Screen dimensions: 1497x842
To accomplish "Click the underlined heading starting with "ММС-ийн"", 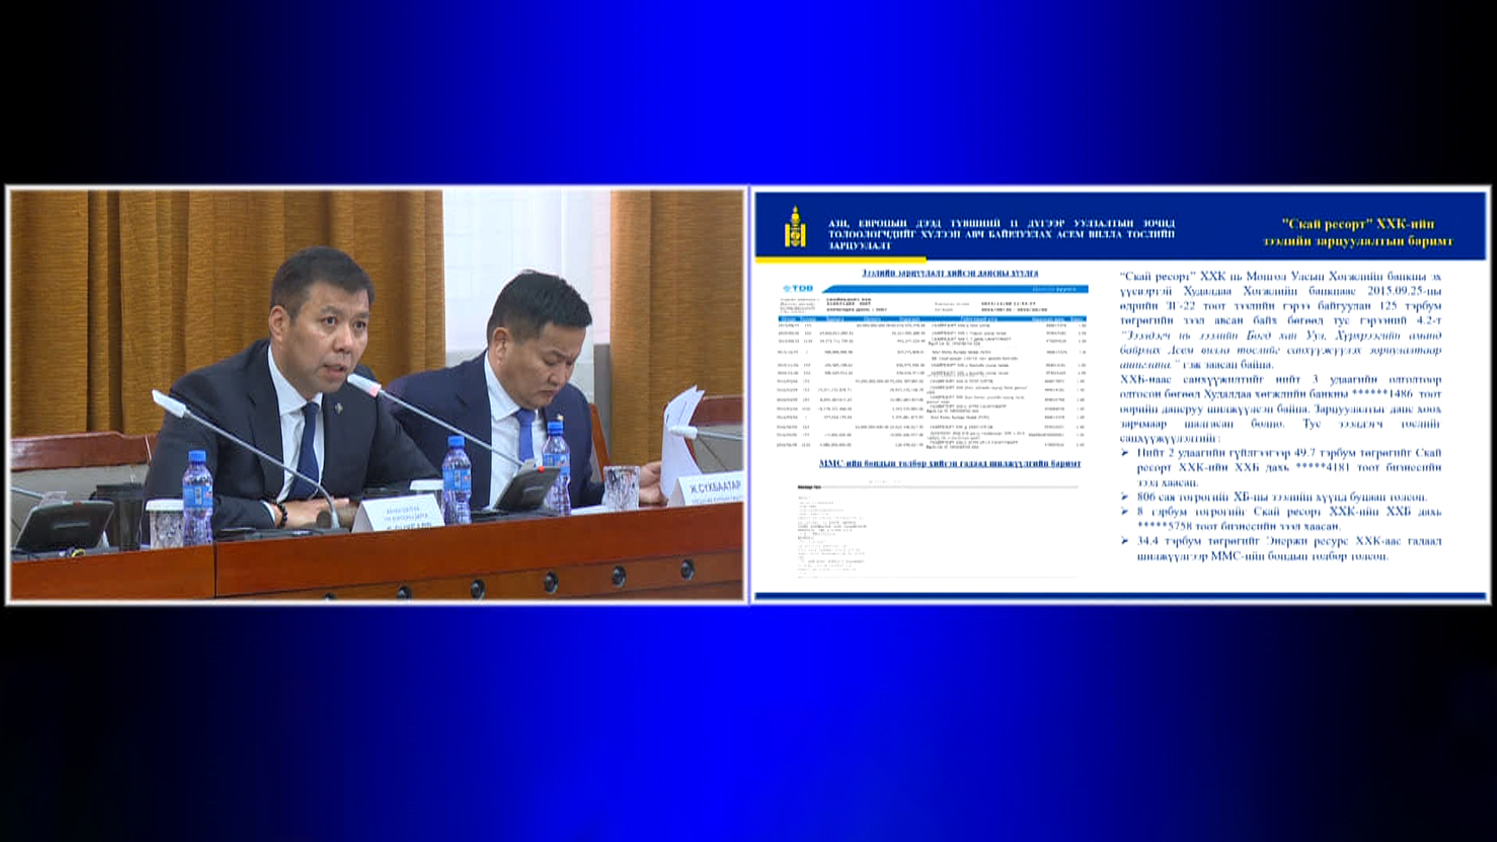I will click(x=950, y=463).
